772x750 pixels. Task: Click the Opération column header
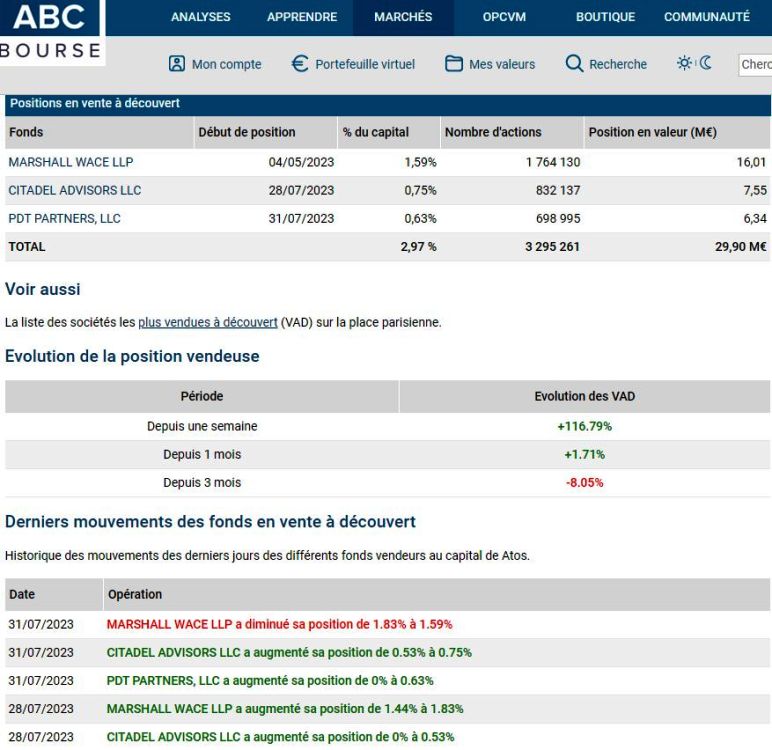437,594
